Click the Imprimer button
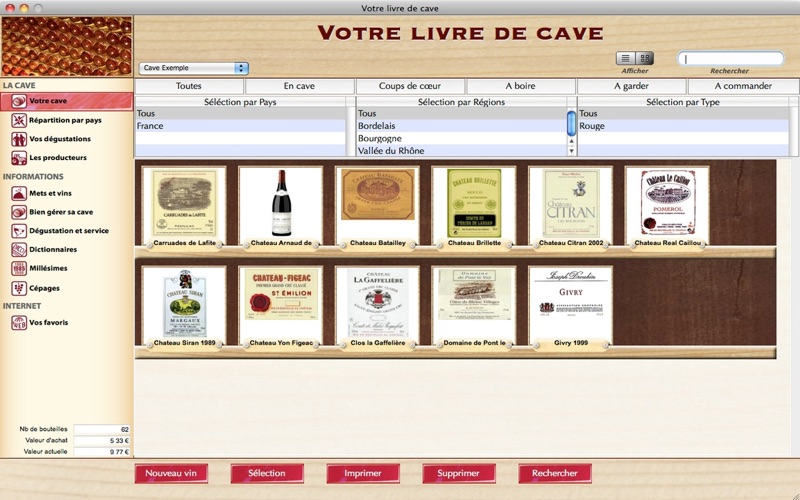The height and width of the screenshot is (500, 800). click(x=363, y=473)
